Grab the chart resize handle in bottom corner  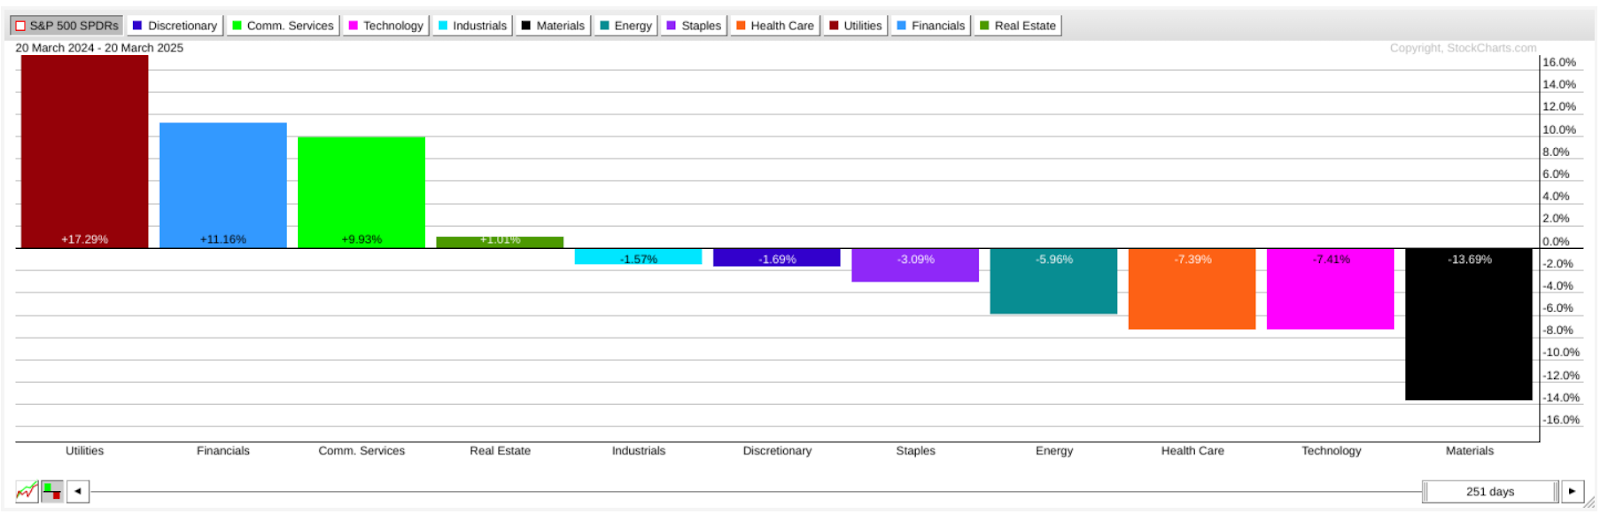(1589, 503)
